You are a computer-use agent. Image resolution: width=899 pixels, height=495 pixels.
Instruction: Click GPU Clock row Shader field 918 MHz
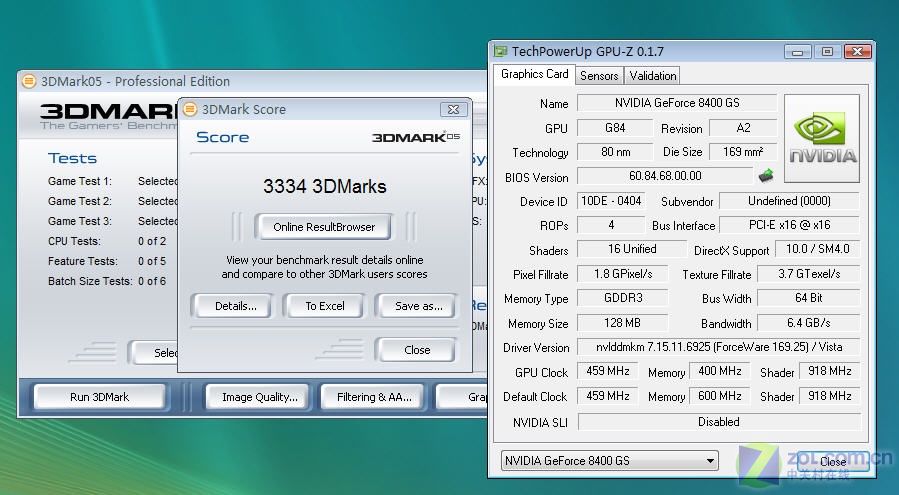tap(830, 371)
